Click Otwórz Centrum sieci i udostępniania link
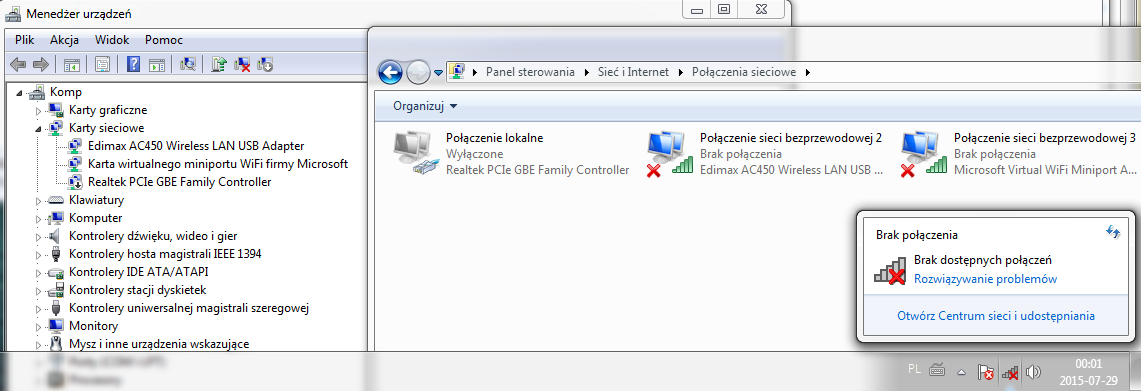1141x391 pixels. click(x=995, y=316)
